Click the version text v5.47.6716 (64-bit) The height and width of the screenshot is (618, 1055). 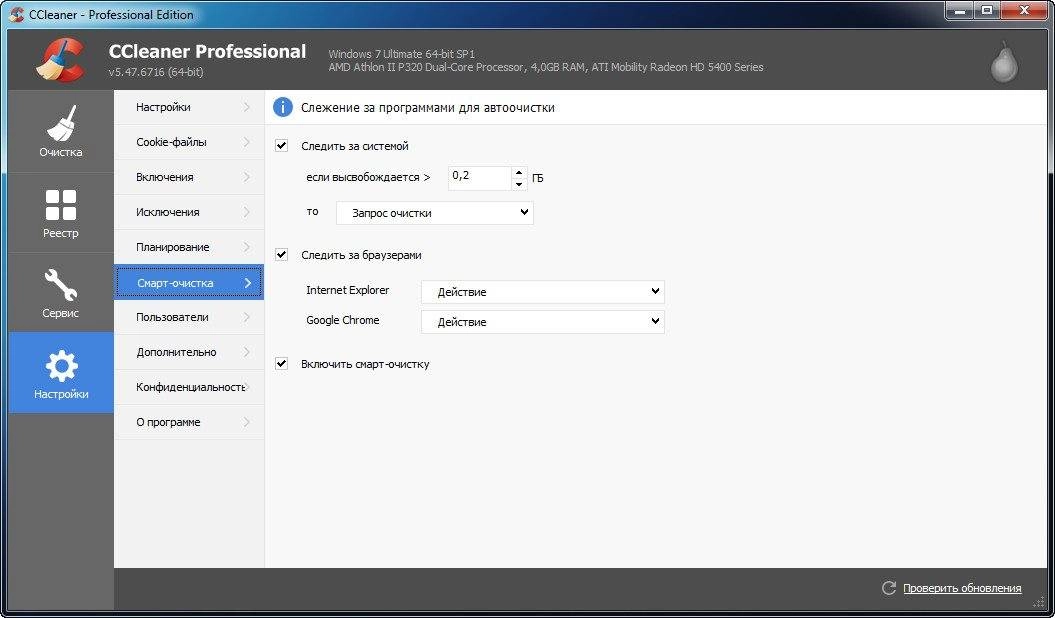tap(156, 71)
